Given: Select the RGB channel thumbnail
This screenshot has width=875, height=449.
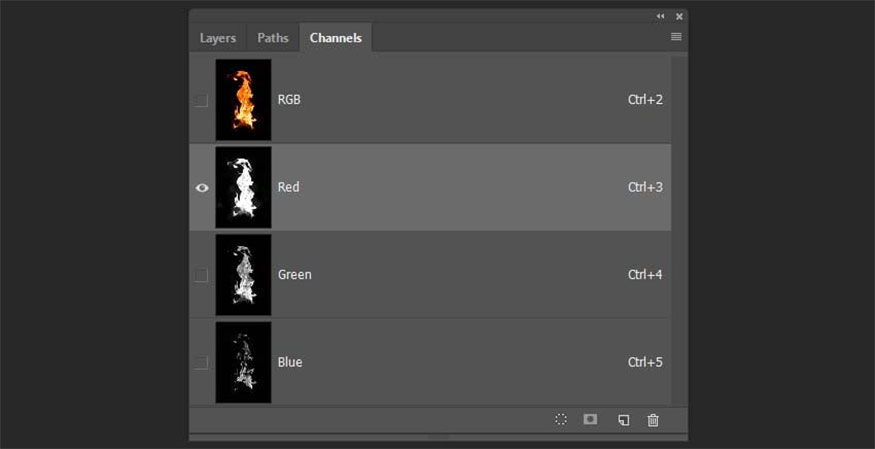Looking at the screenshot, I should [243, 100].
